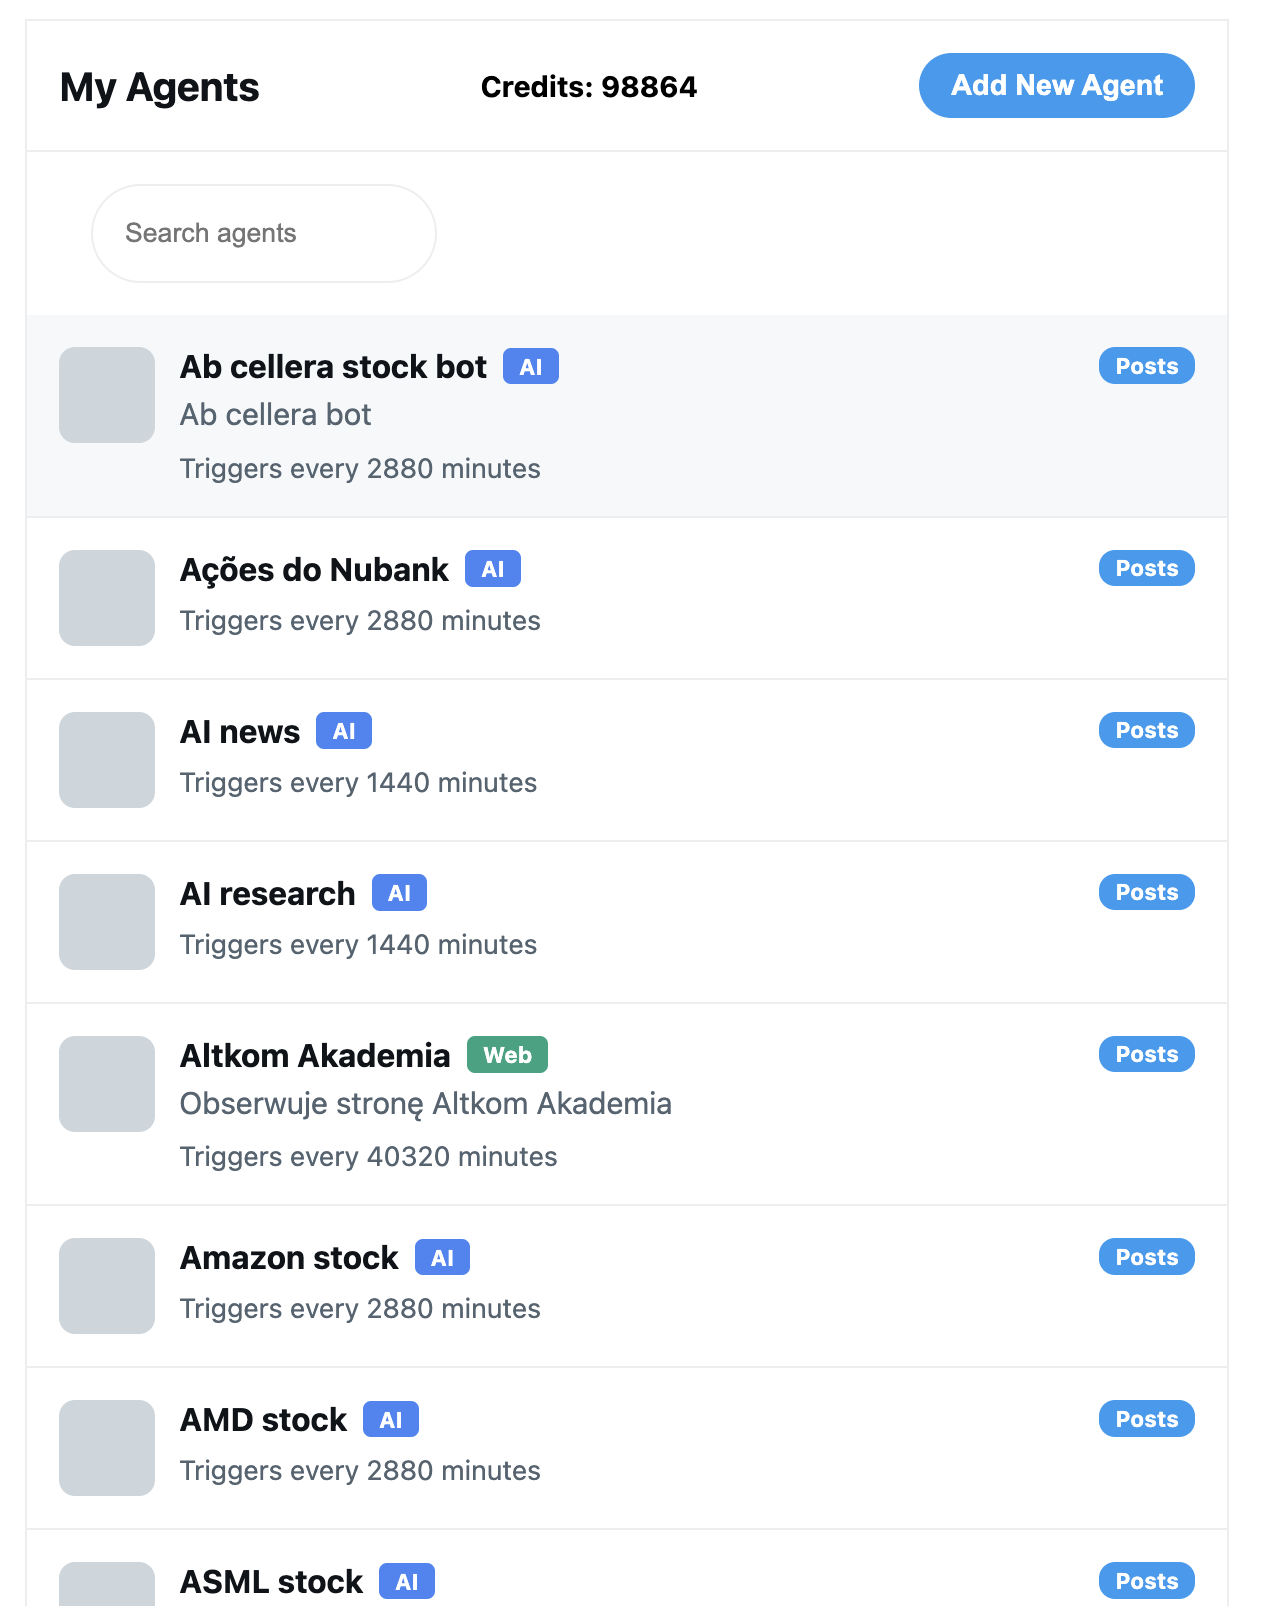View Posts for the Altkom Akademia agent
The height and width of the screenshot is (1606, 1270).
(1146, 1054)
